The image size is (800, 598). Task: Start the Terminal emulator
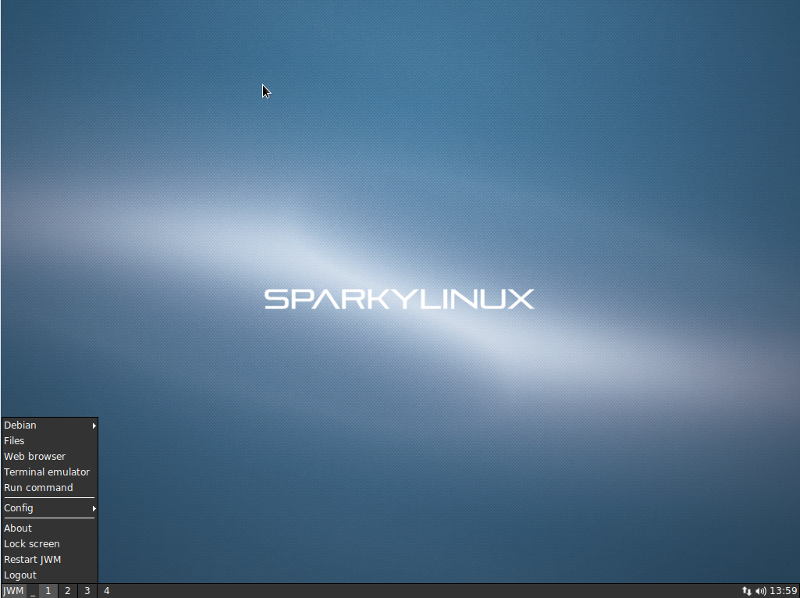(49, 472)
